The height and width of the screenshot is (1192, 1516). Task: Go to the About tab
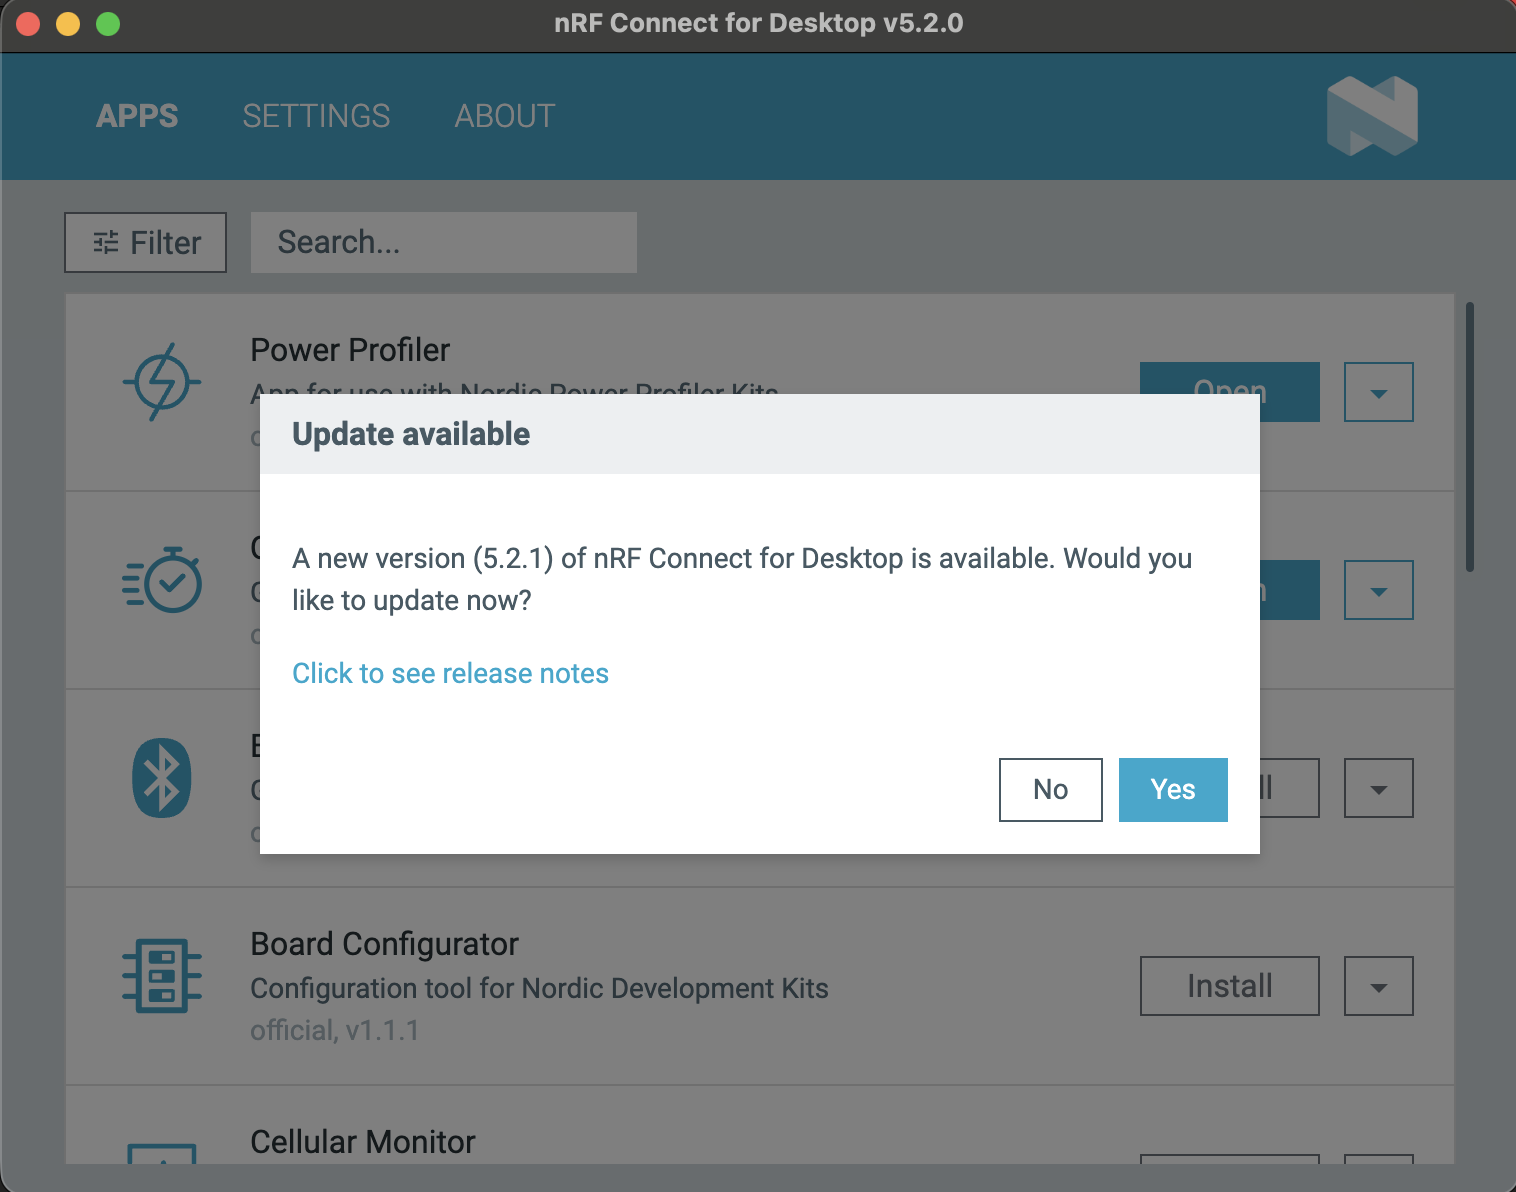505,116
